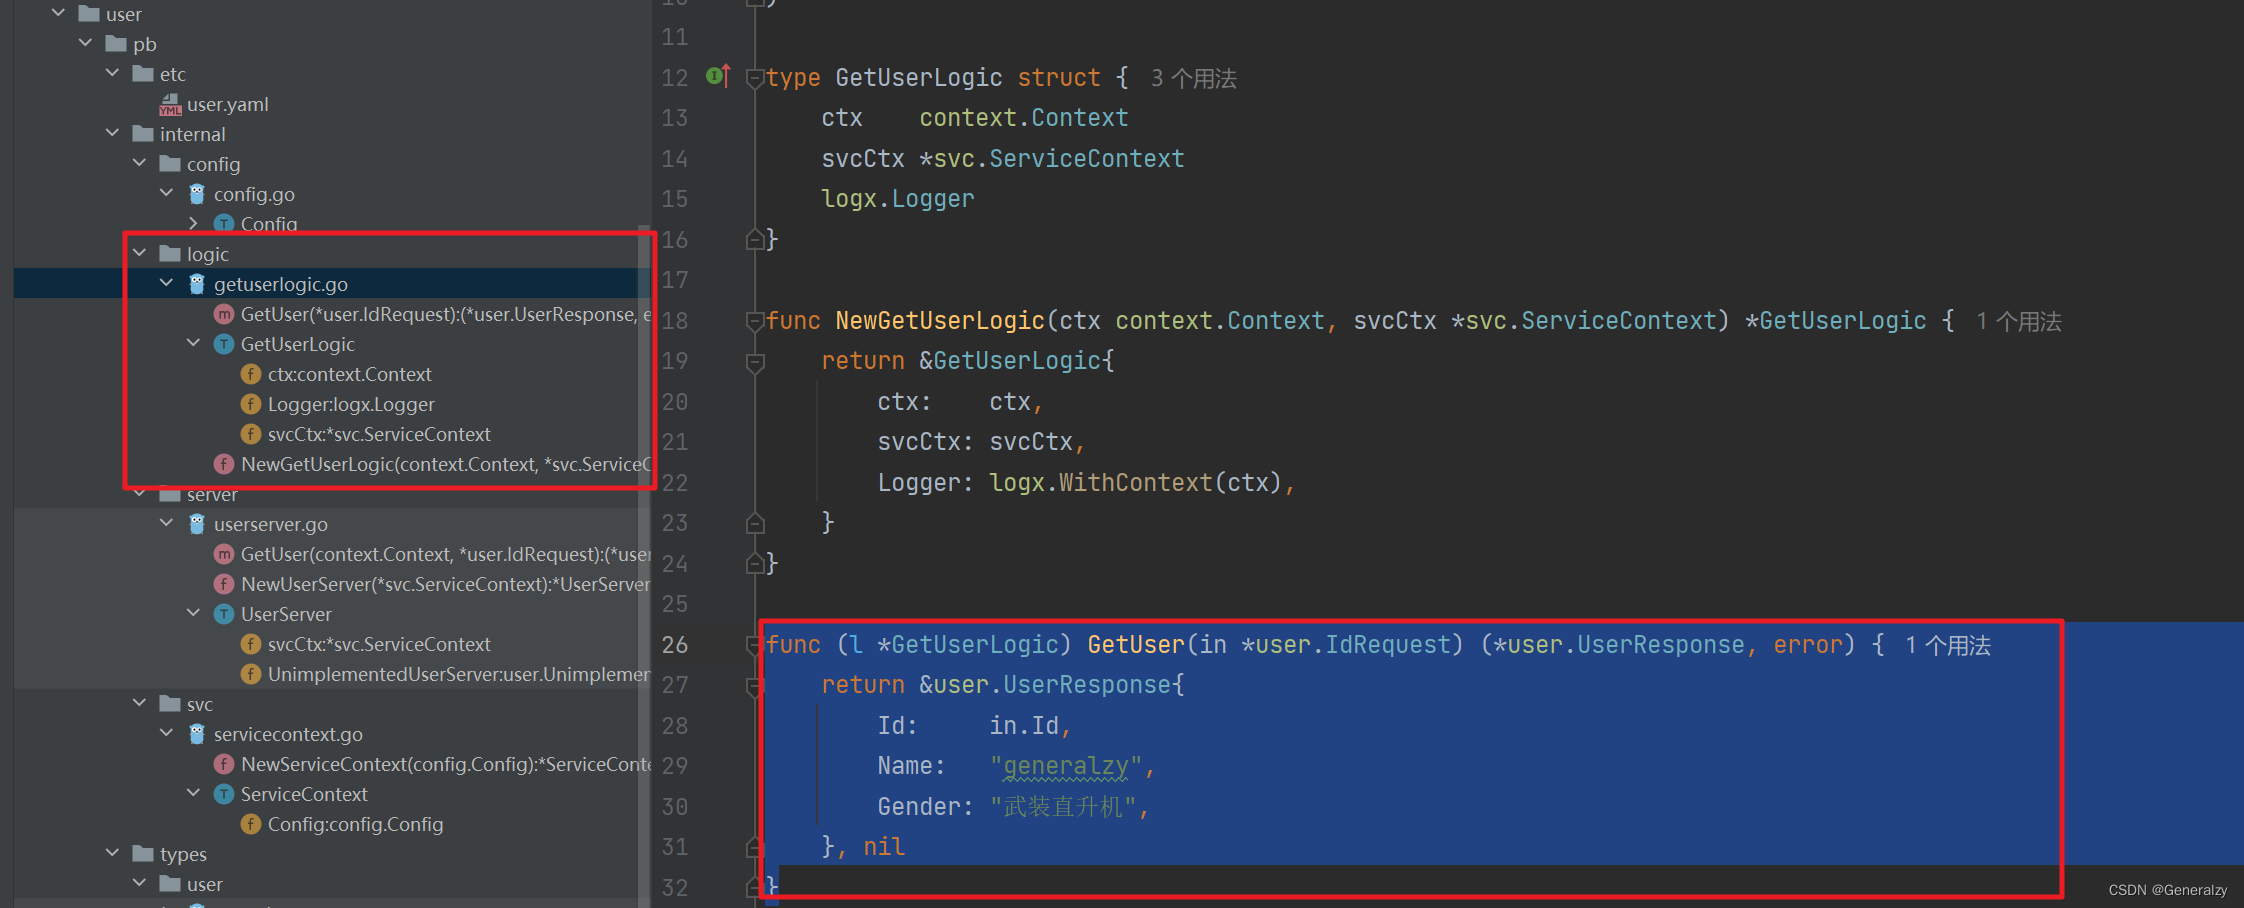The width and height of the screenshot is (2244, 908).
Task: Collapse the servicecontext.go file node
Action: [x=166, y=733]
